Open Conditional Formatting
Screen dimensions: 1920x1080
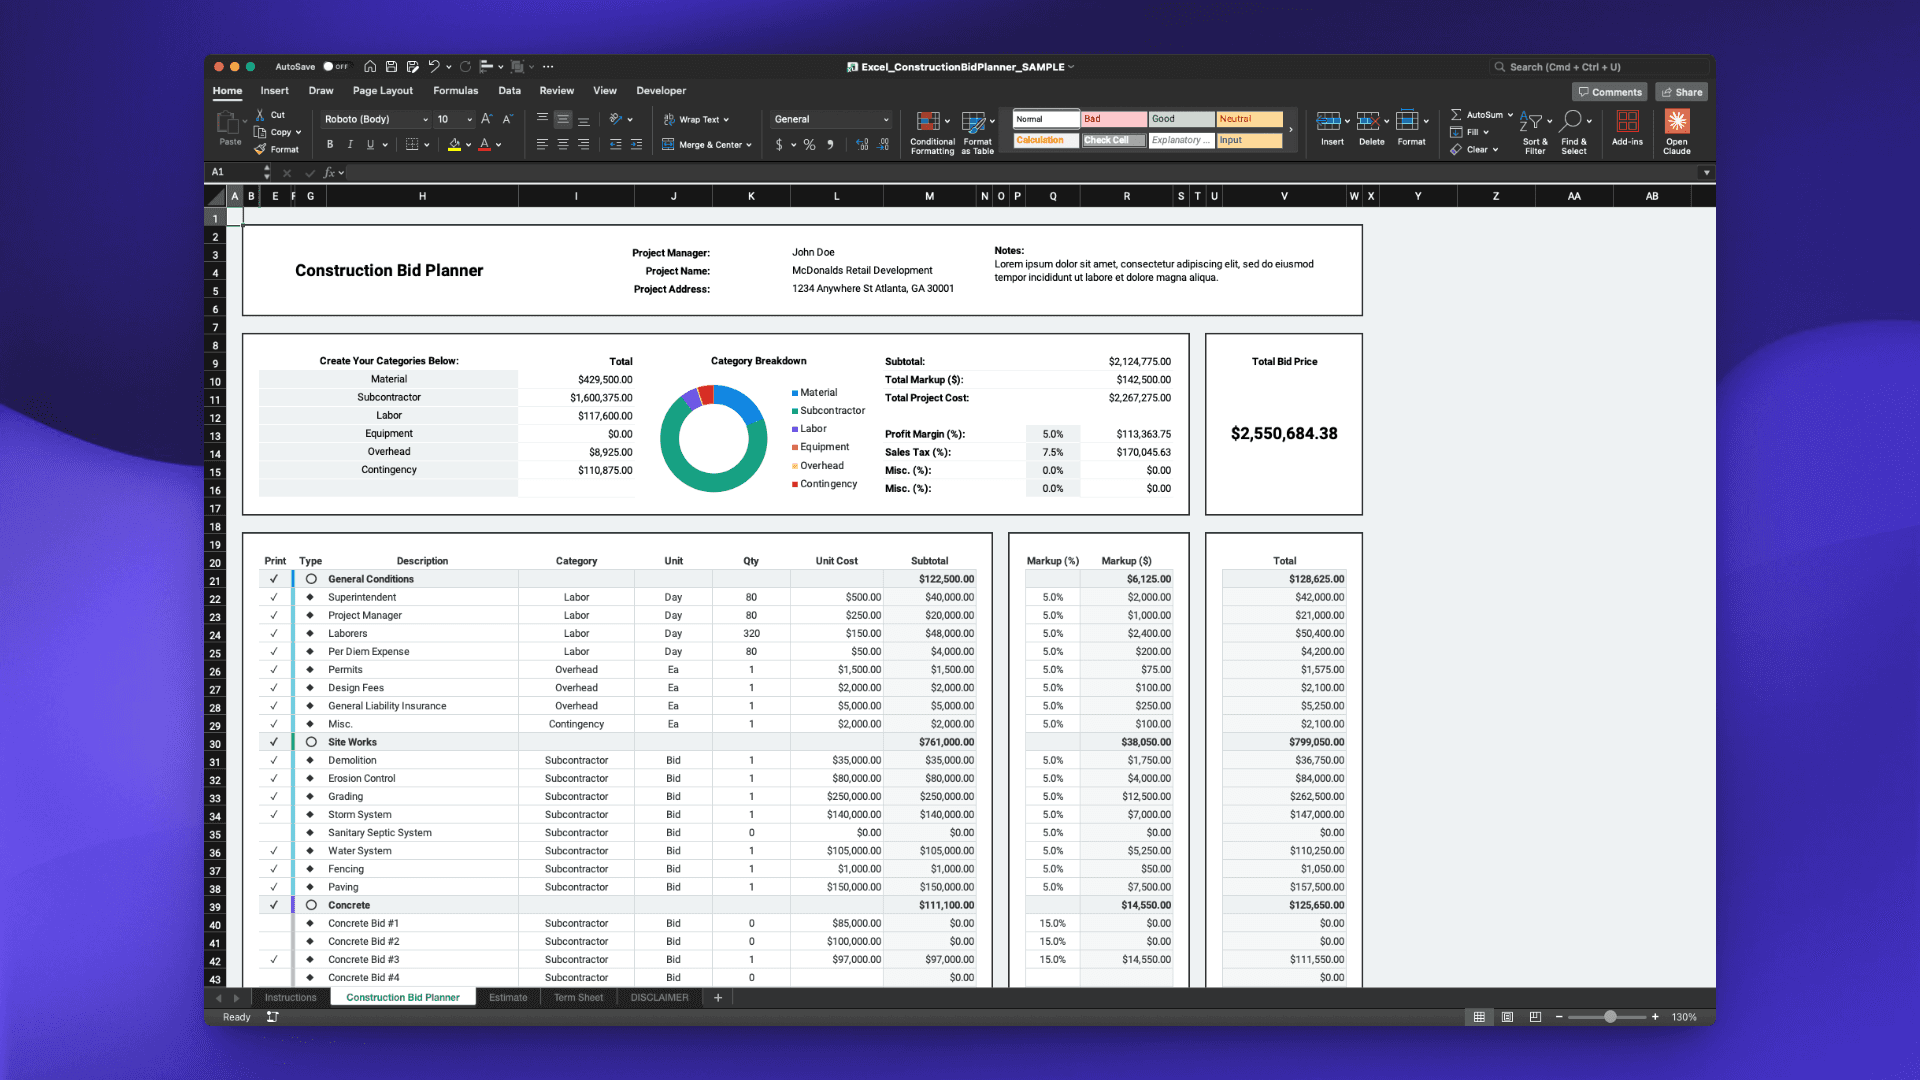pos(932,132)
